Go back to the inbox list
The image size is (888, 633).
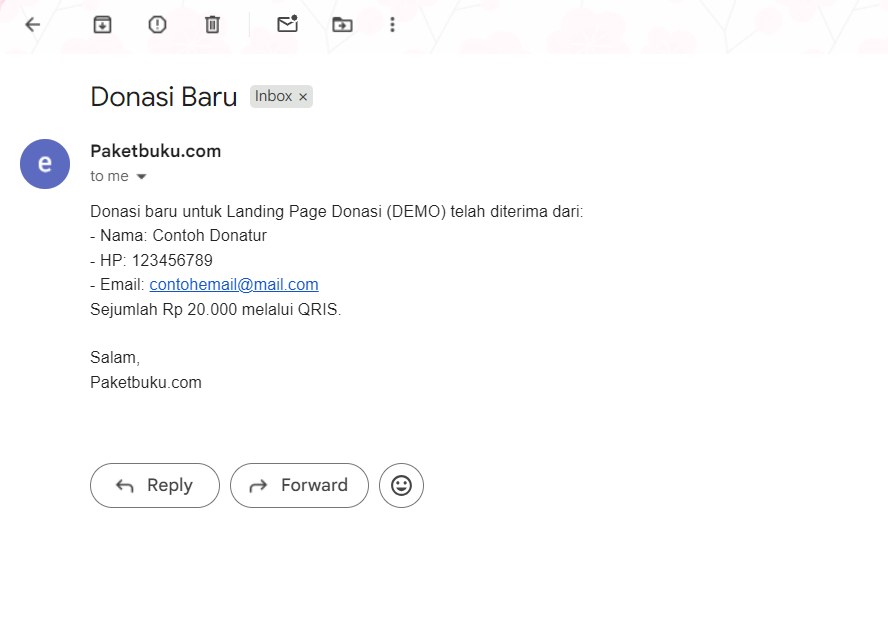pos(33,25)
